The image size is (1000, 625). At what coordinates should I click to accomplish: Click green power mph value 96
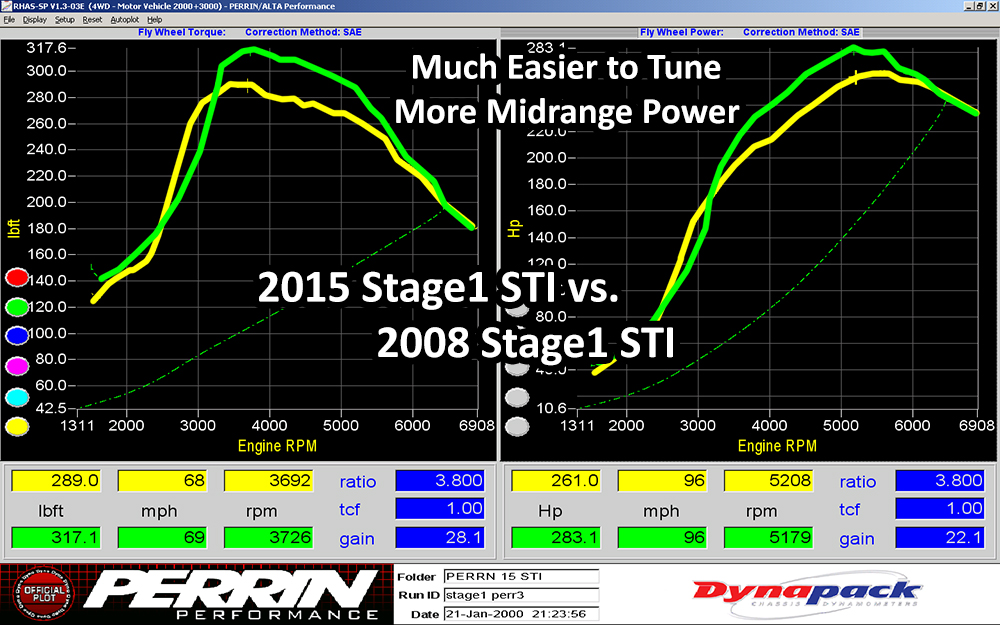coord(662,538)
